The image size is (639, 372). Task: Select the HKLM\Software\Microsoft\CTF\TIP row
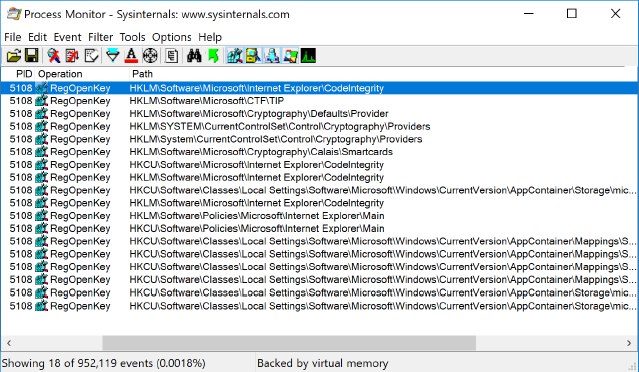point(320,101)
